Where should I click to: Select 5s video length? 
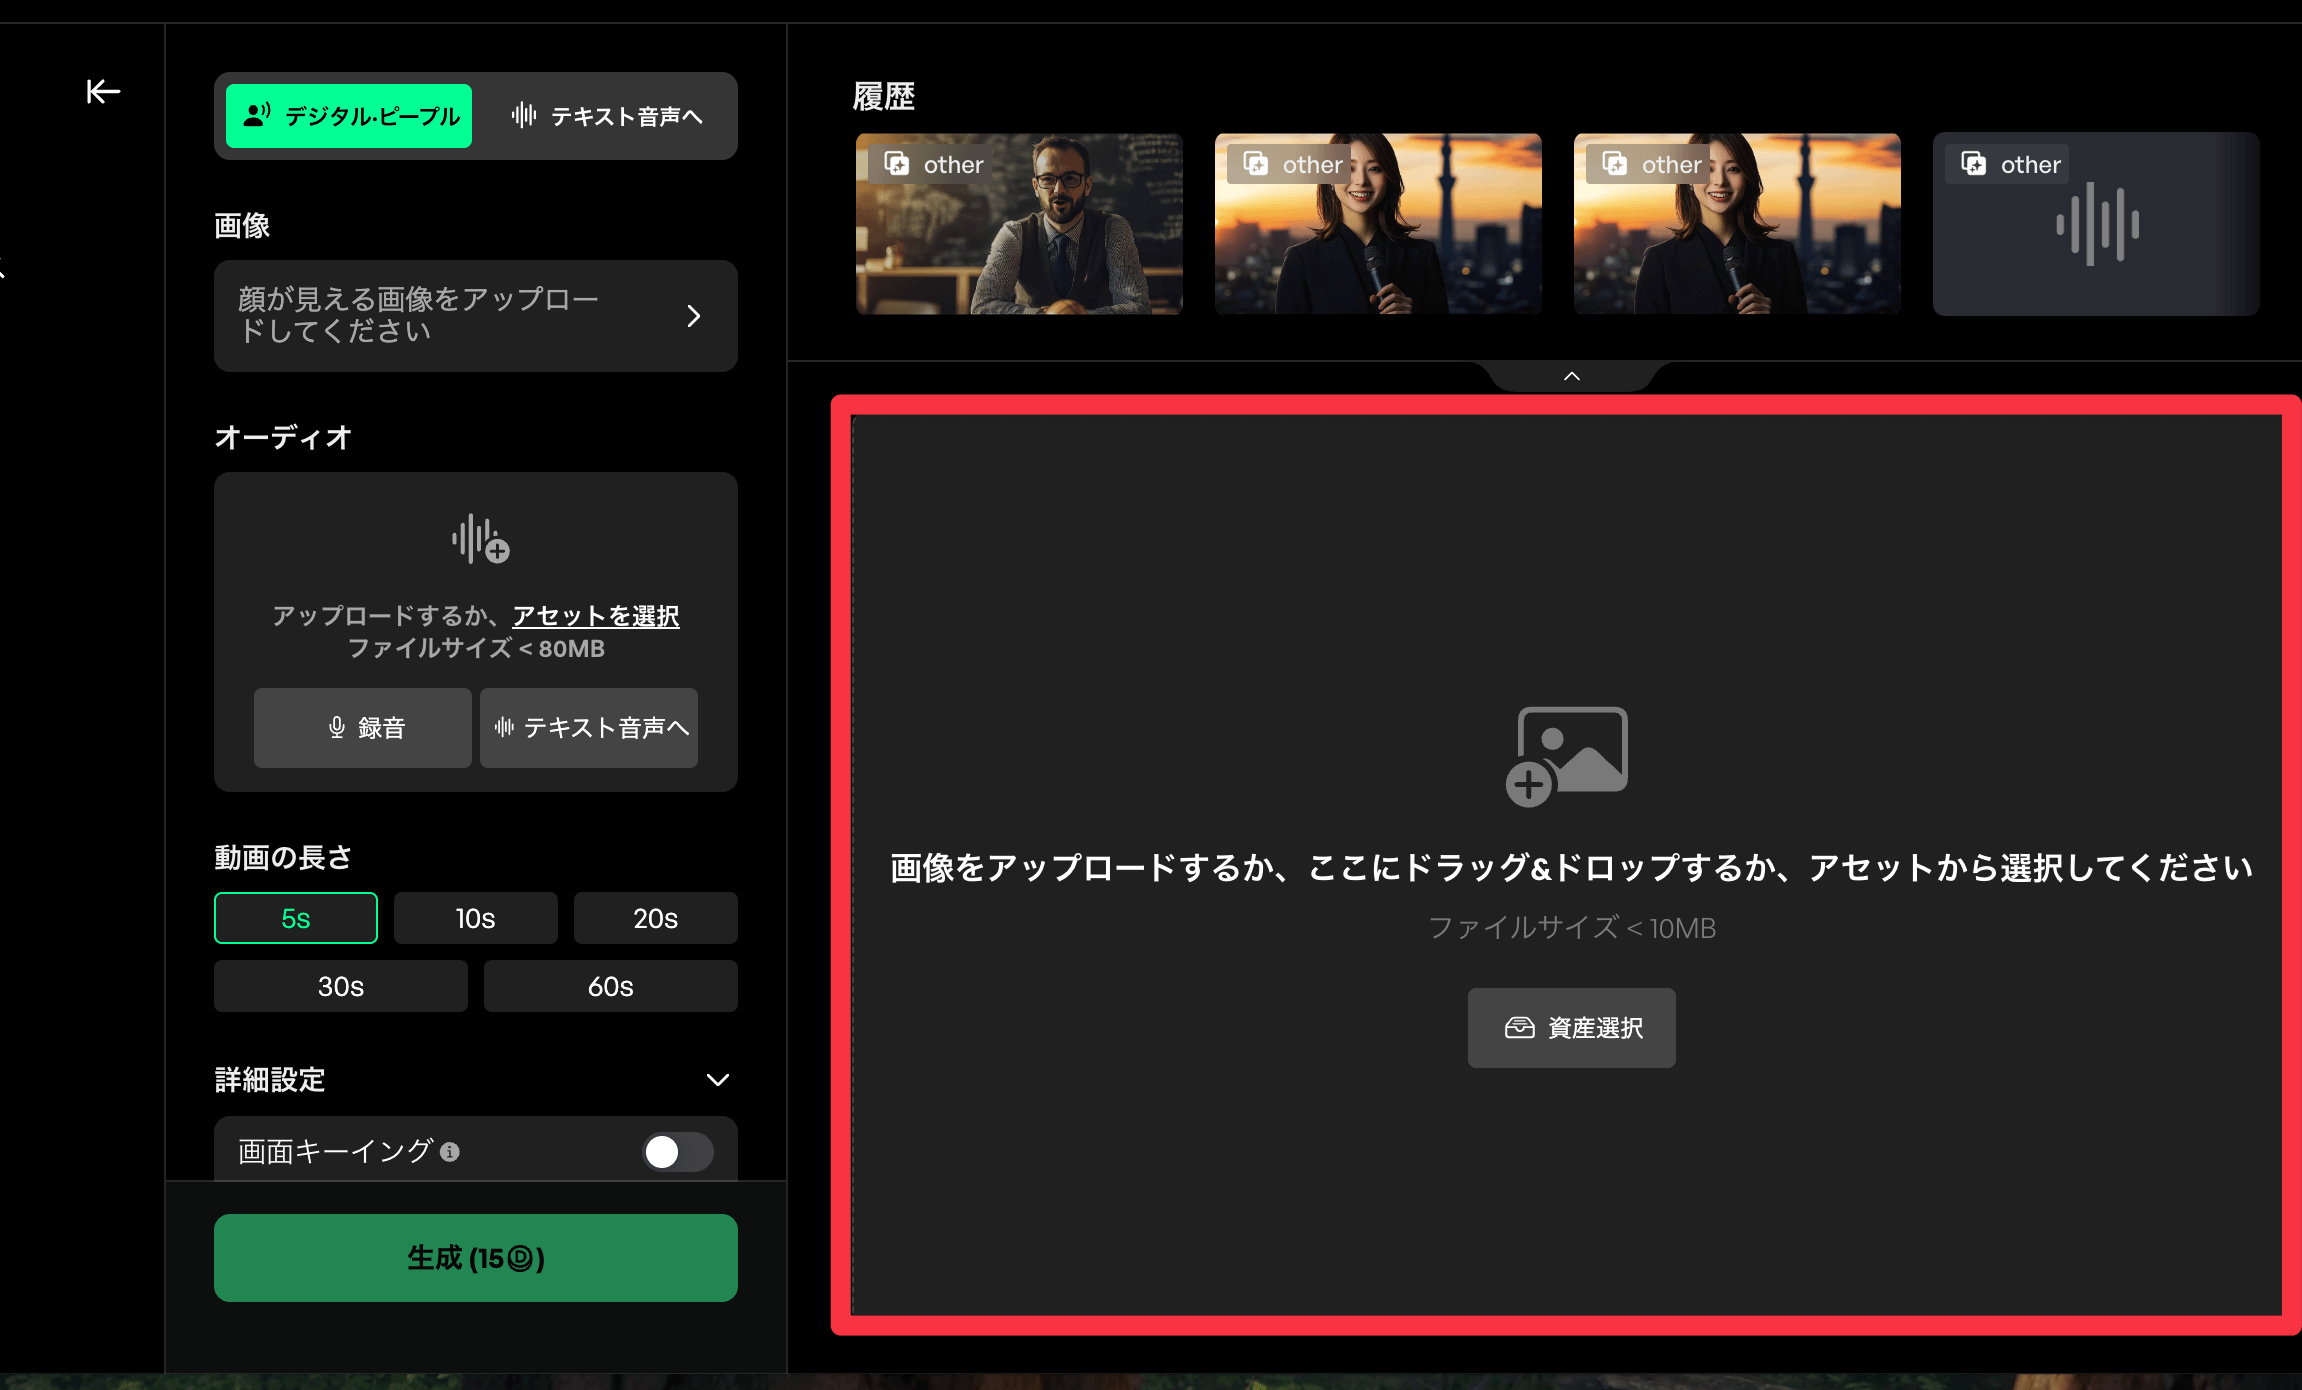point(296,918)
